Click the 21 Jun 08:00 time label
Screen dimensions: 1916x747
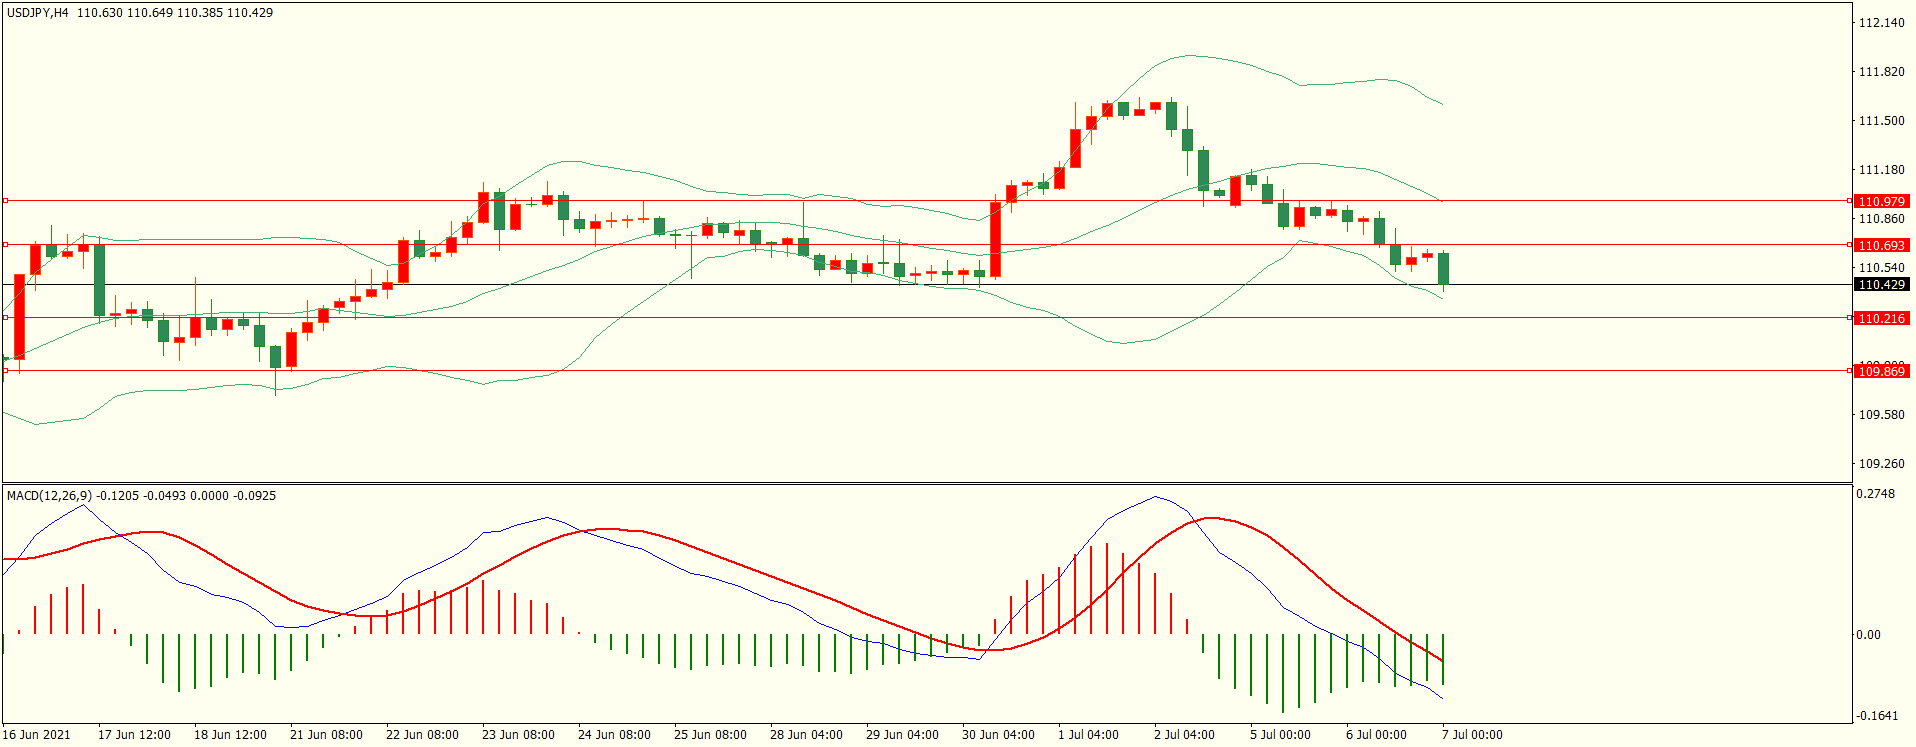(326, 735)
